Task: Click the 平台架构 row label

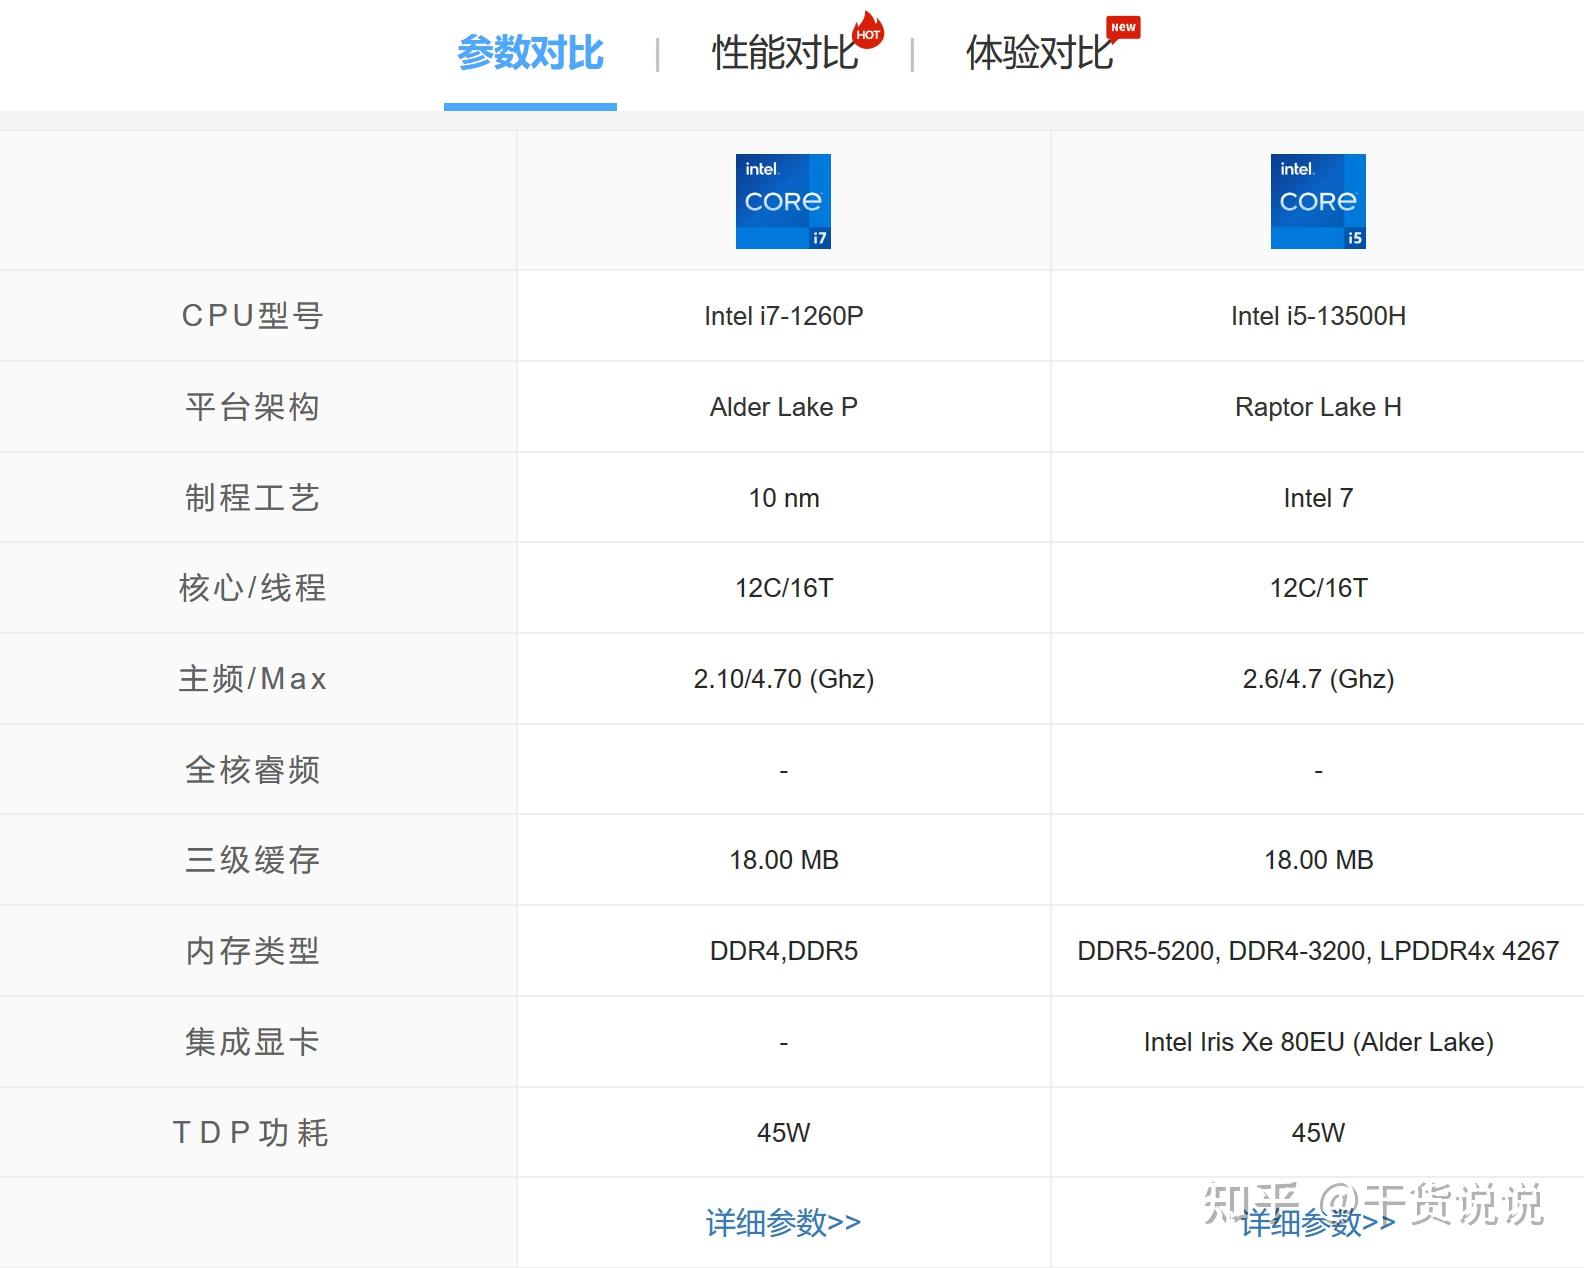Action: (x=252, y=407)
